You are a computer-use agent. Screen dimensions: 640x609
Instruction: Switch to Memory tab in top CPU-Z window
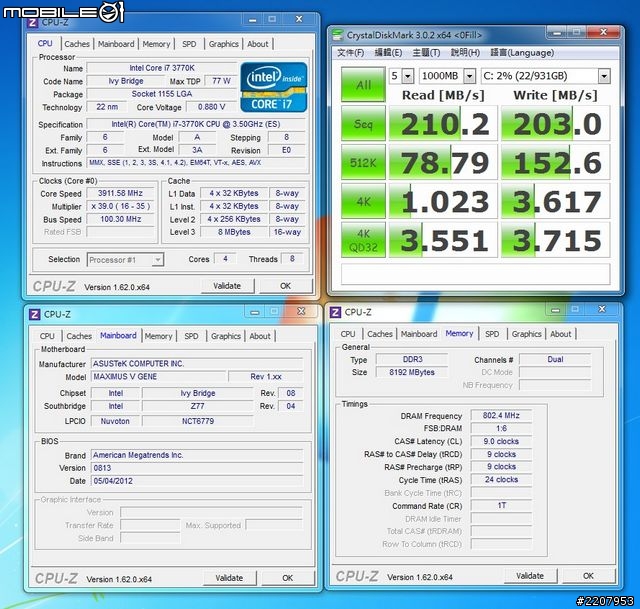pyautogui.click(x=156, y=44)
